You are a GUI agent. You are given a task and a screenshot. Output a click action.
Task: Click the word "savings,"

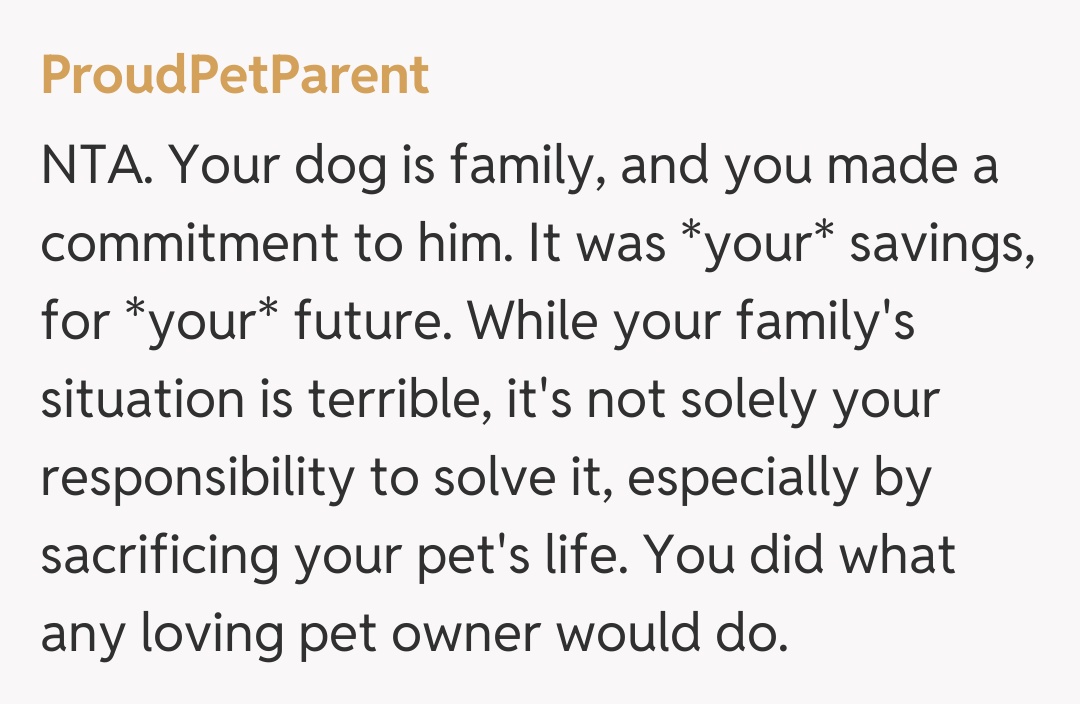(x=942, y=245)
